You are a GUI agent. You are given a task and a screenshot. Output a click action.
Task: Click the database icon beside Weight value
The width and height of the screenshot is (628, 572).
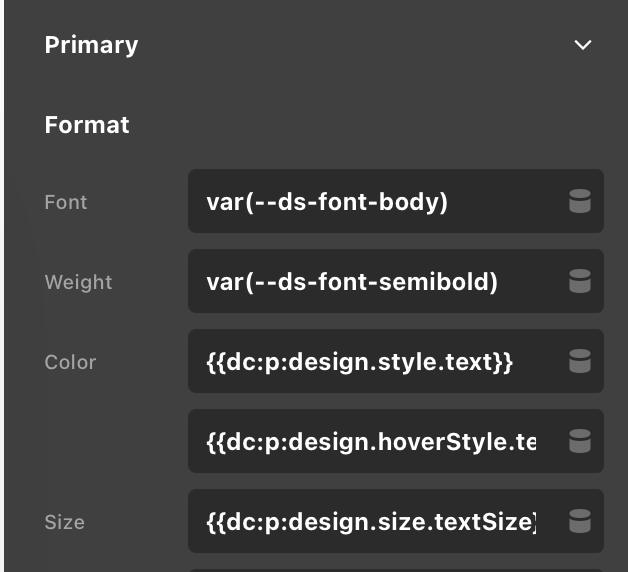tap(579, 282)
